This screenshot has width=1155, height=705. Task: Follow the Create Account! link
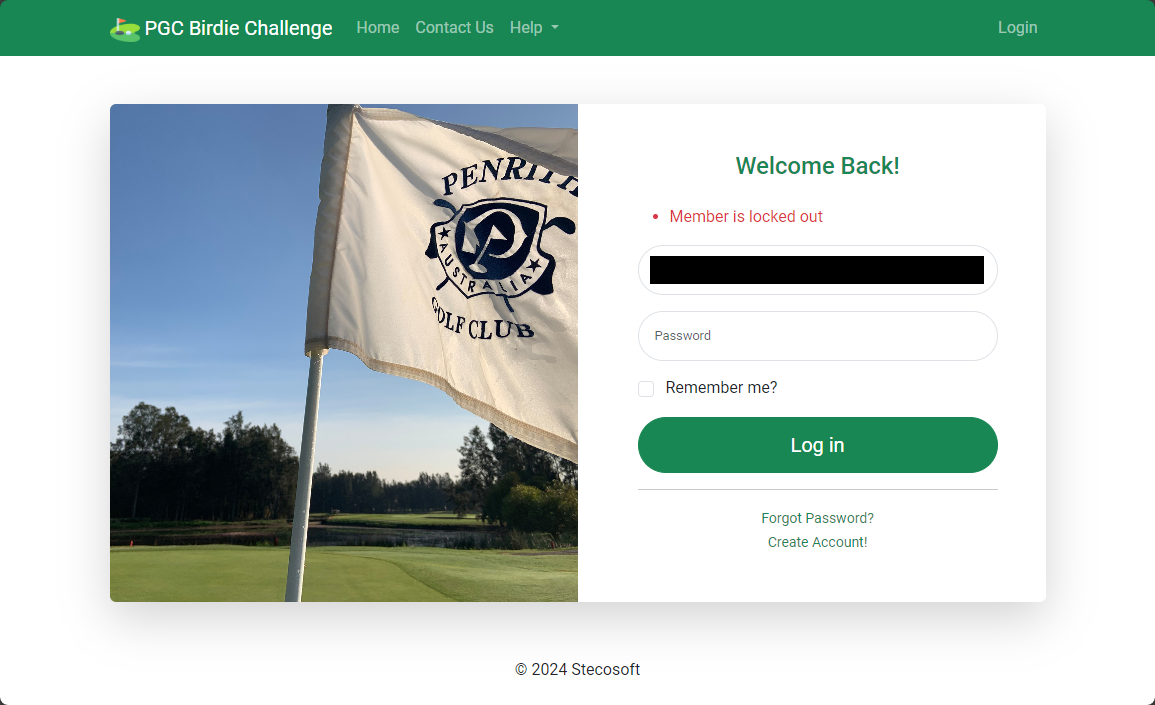coord(818,542)
